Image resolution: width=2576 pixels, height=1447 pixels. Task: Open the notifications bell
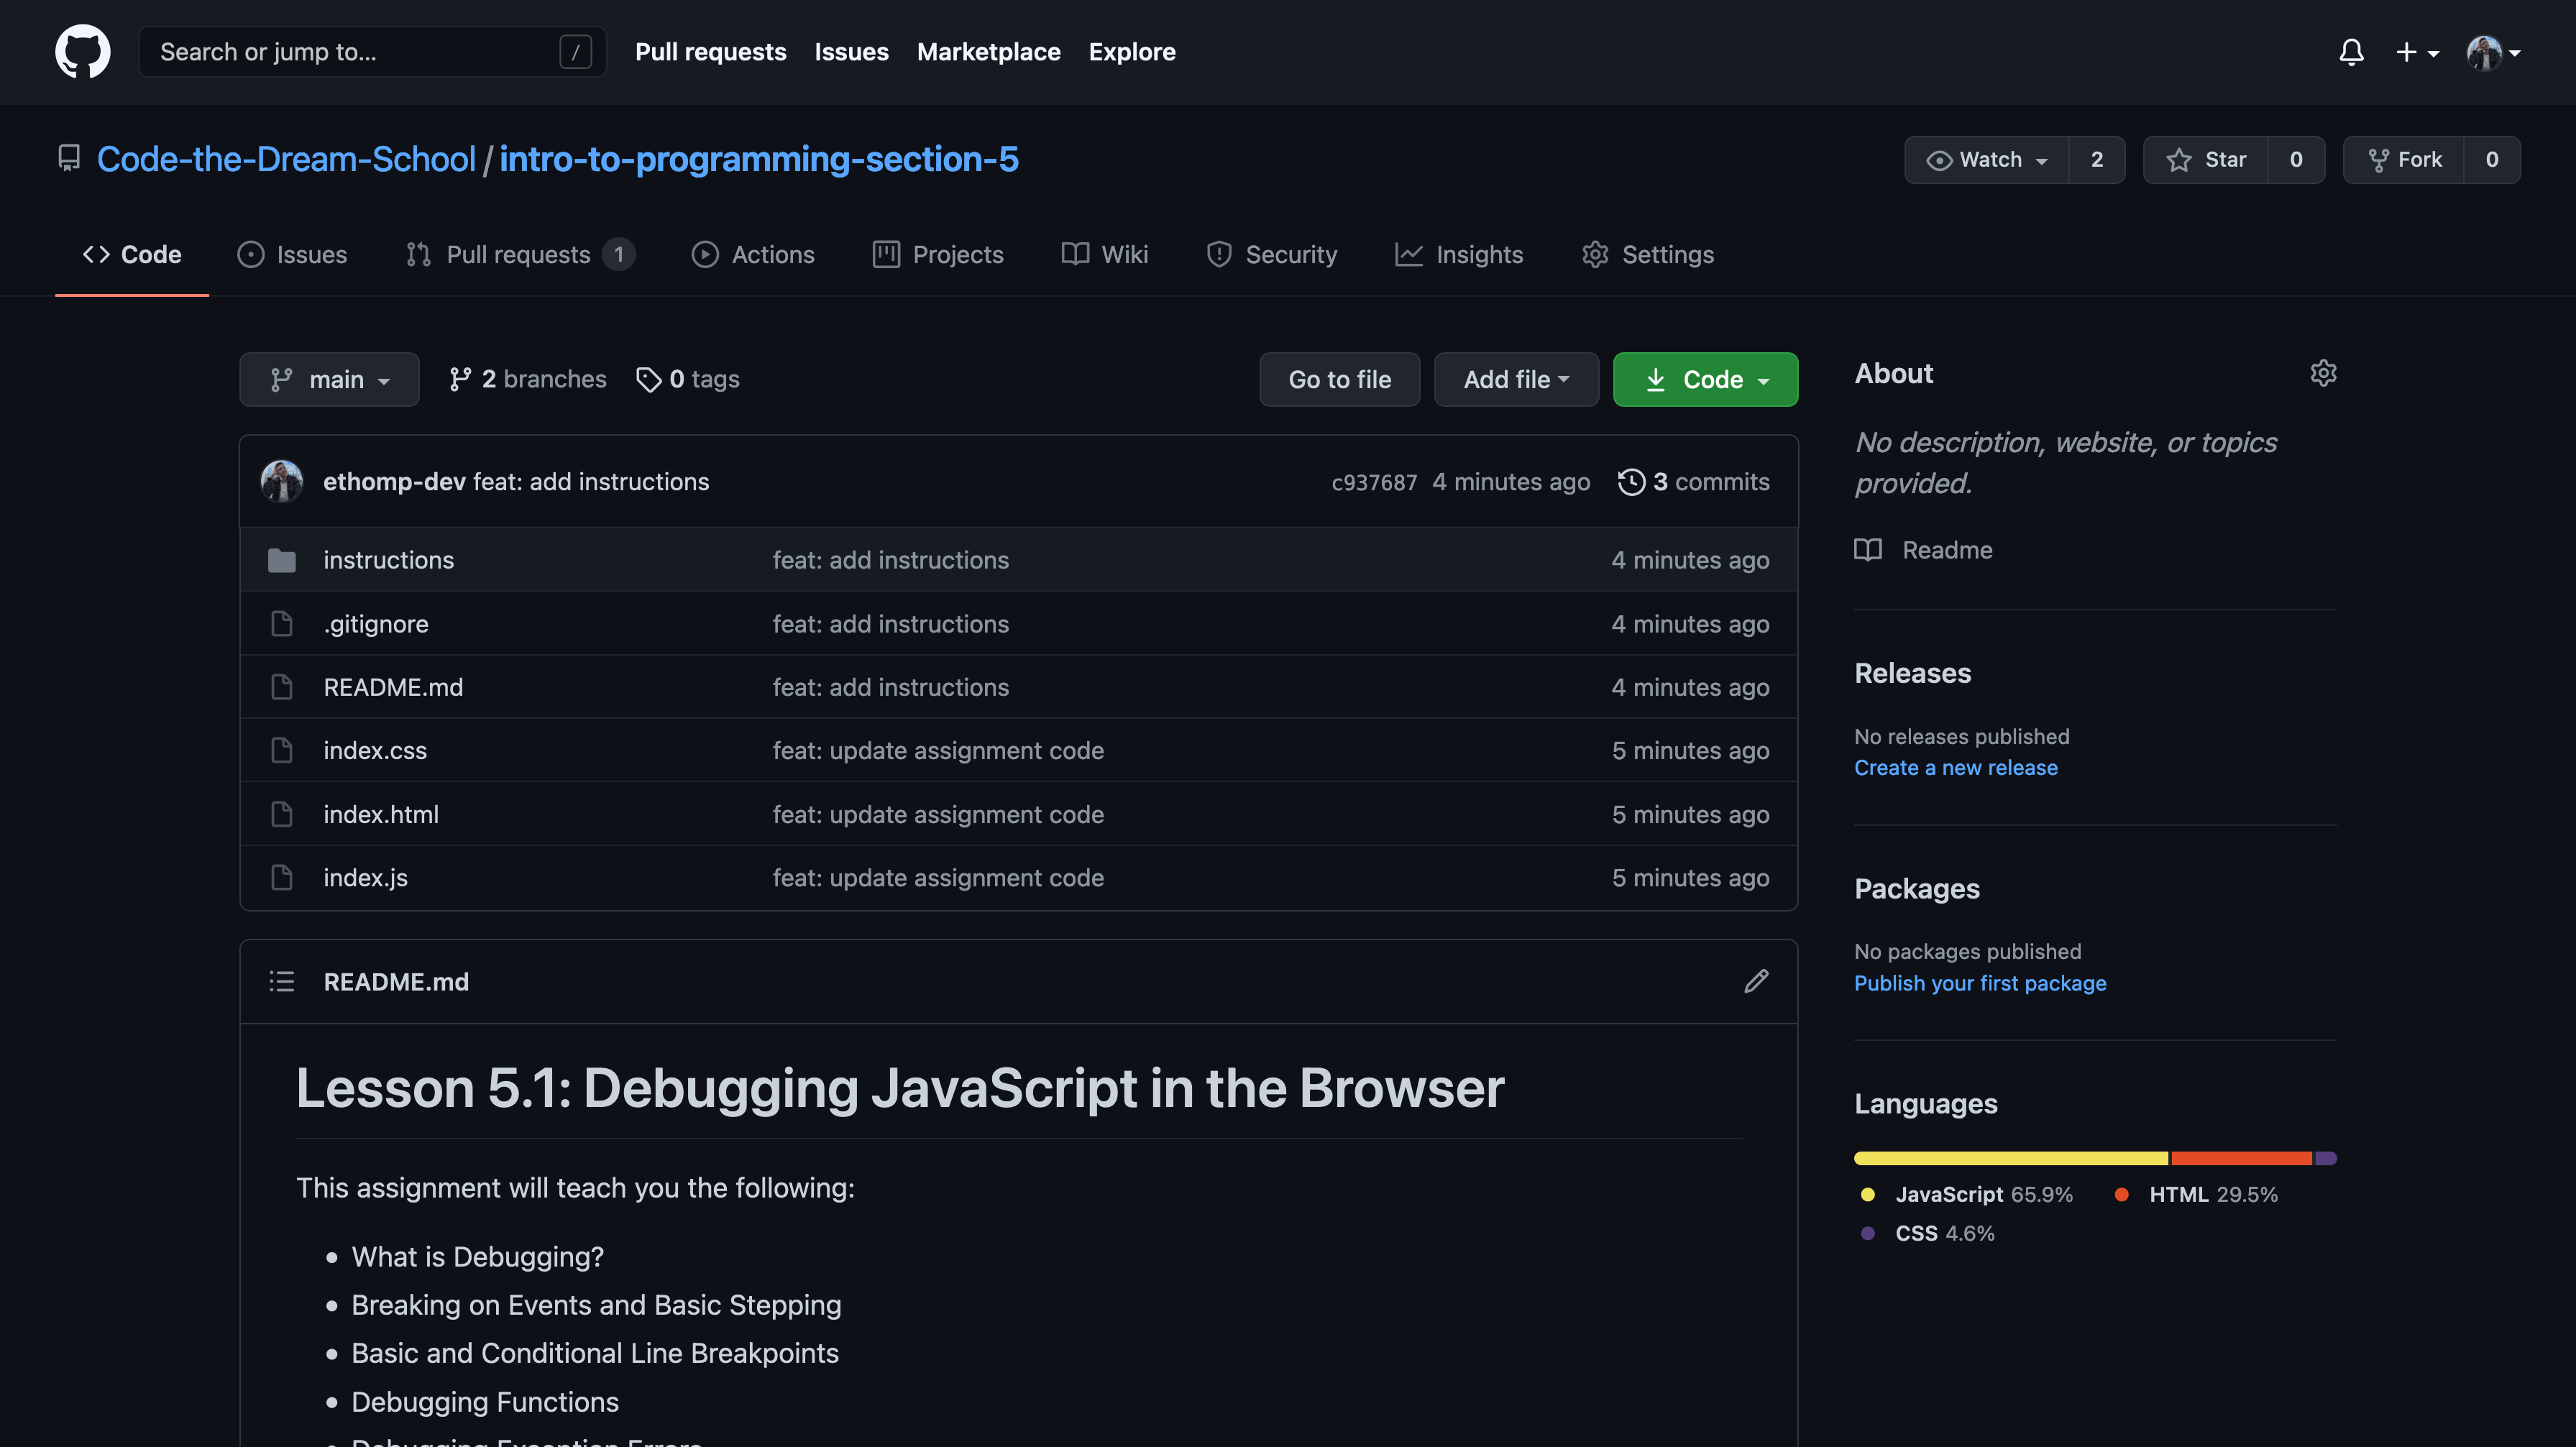point(2351,51)
